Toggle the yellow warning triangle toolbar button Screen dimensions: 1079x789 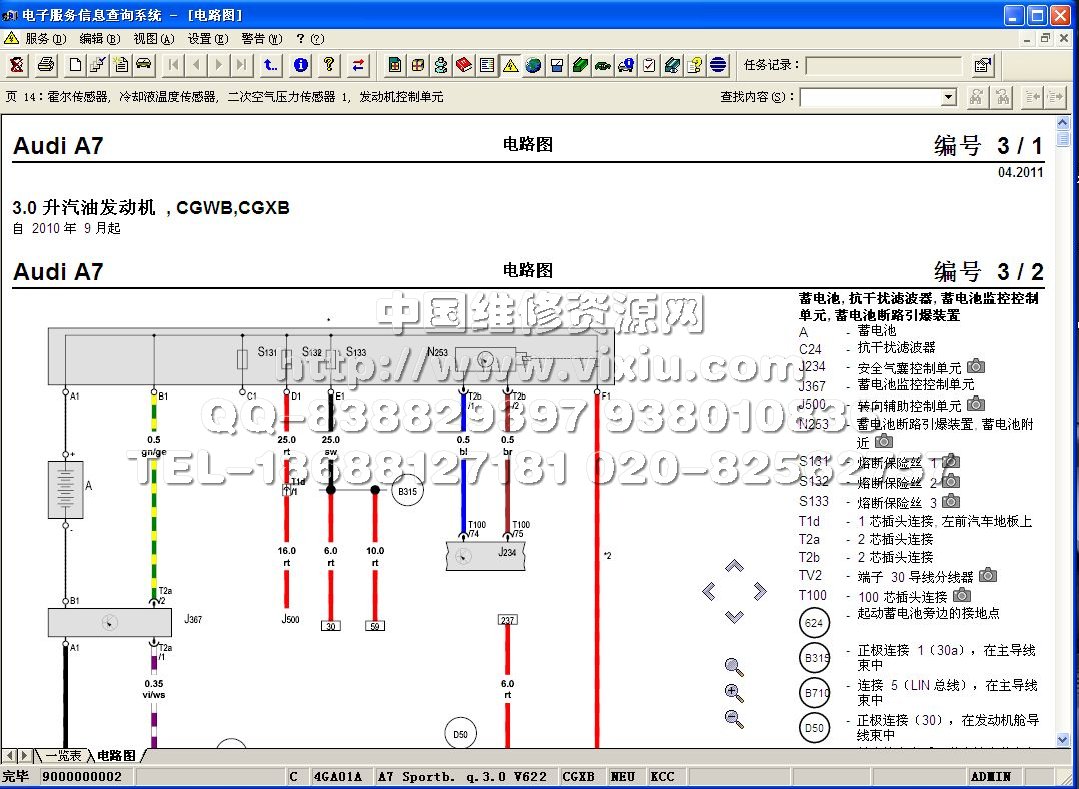tap(510, 65)
